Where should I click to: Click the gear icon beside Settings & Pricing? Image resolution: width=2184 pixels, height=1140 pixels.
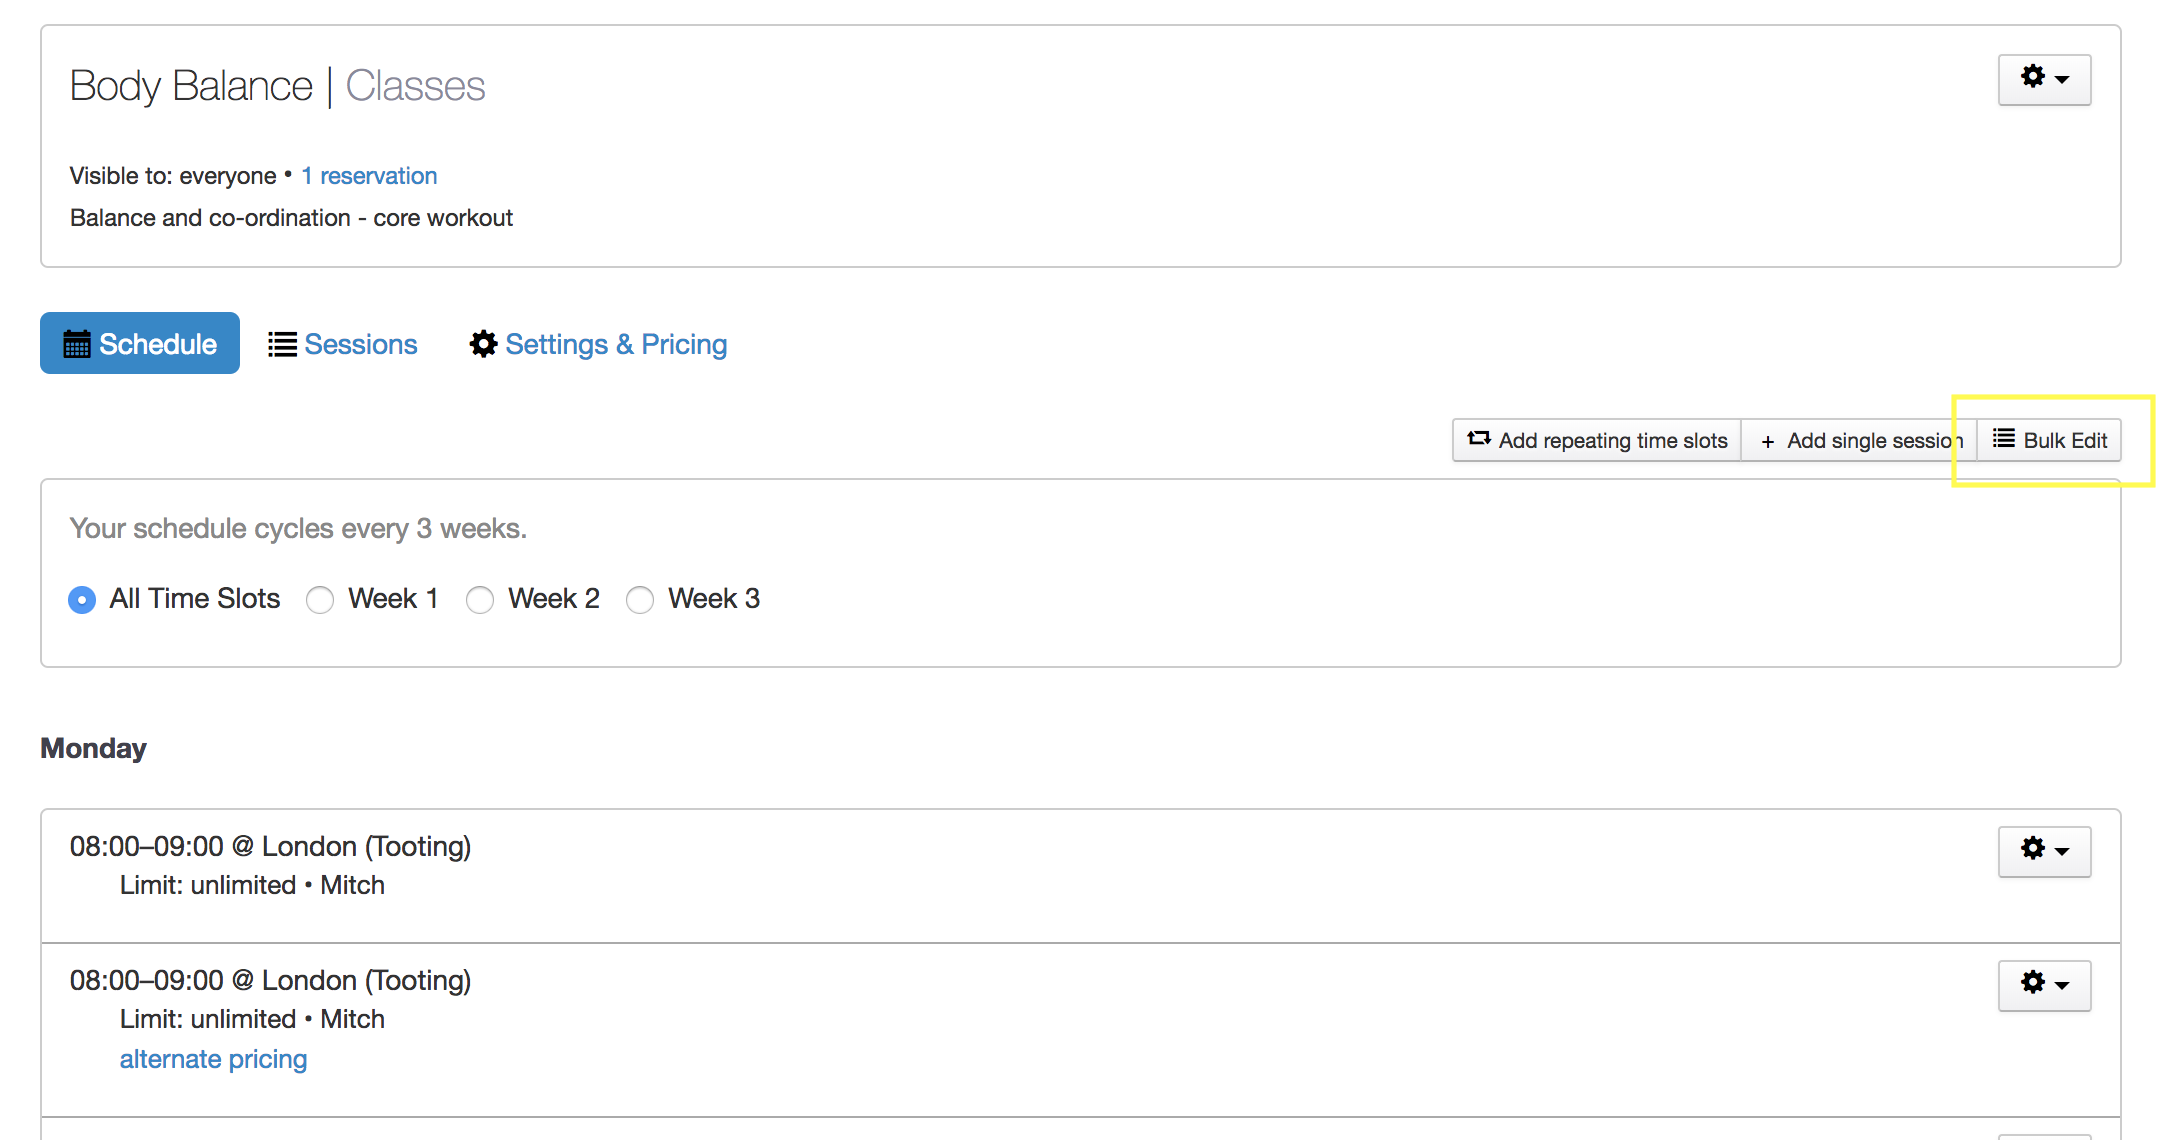[483, 345]
